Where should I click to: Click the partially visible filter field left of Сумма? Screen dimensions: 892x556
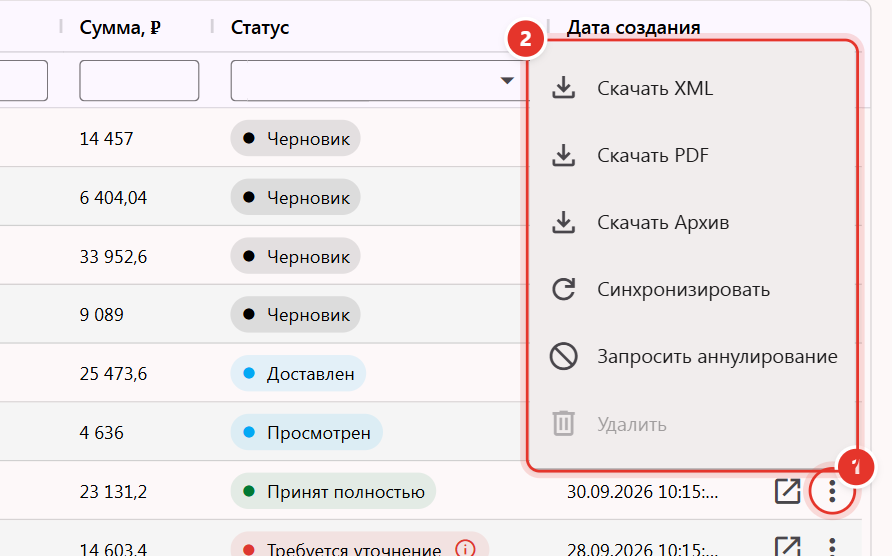point(23,80)
